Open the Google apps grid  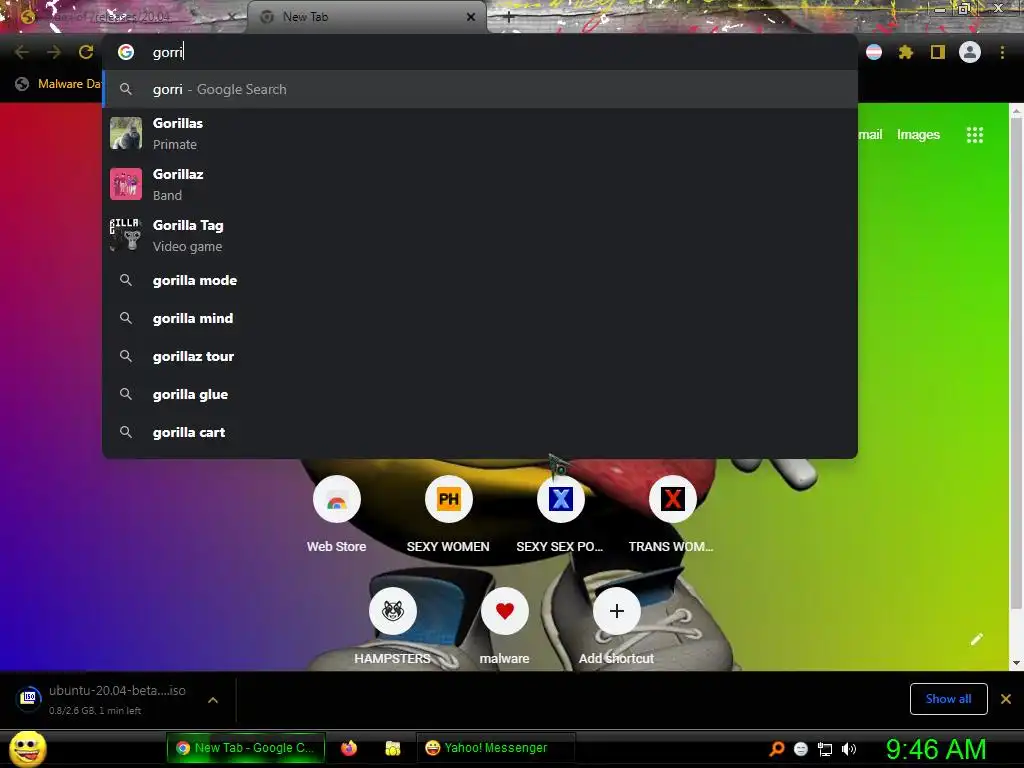[974, 135]
